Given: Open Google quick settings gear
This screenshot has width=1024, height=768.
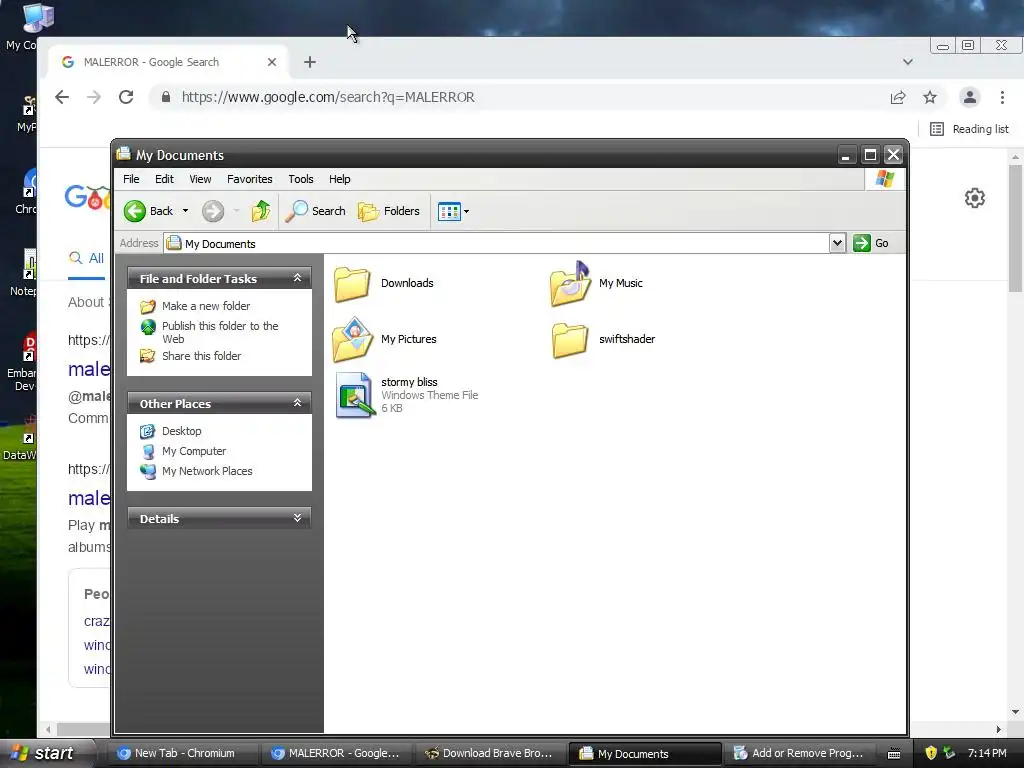Looking at the screenshot, I should (x=974, y=198).
